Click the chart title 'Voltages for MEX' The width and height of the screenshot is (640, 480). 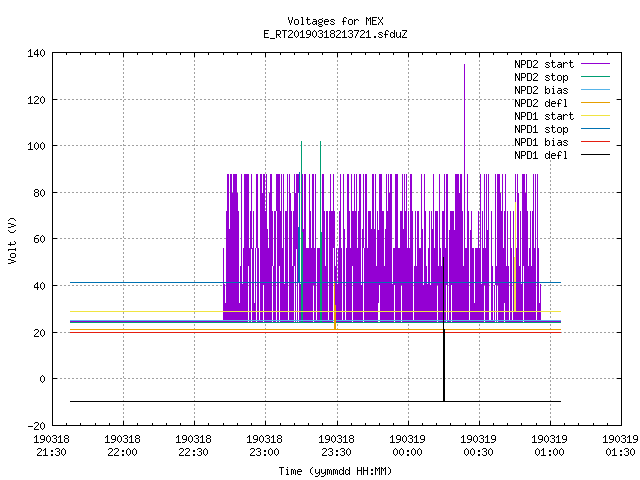pos(335,21)
